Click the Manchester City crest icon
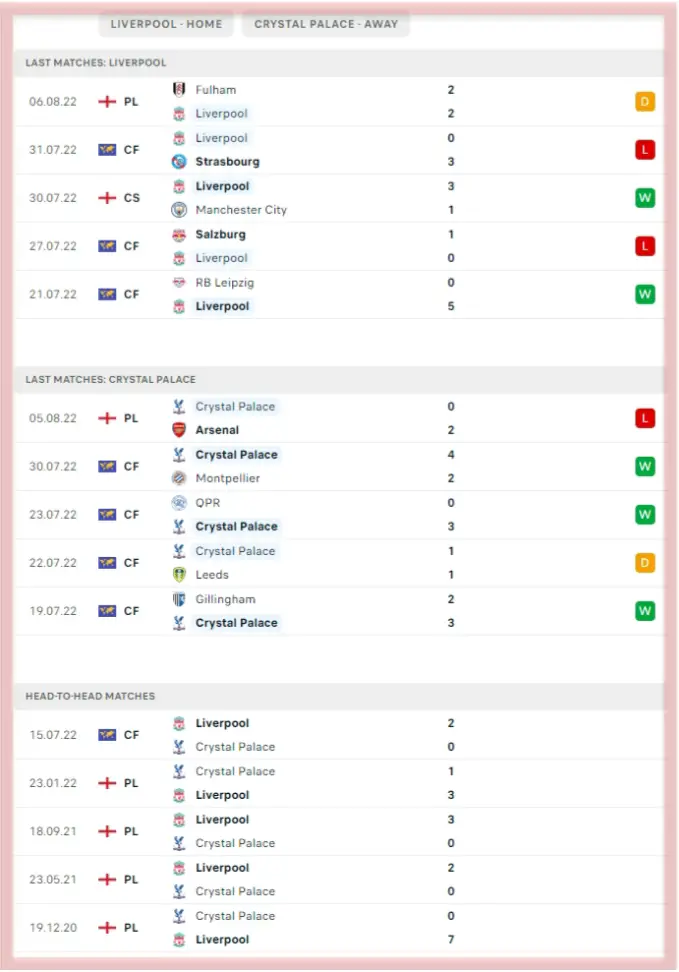The image size is (679, 972). 179,210
